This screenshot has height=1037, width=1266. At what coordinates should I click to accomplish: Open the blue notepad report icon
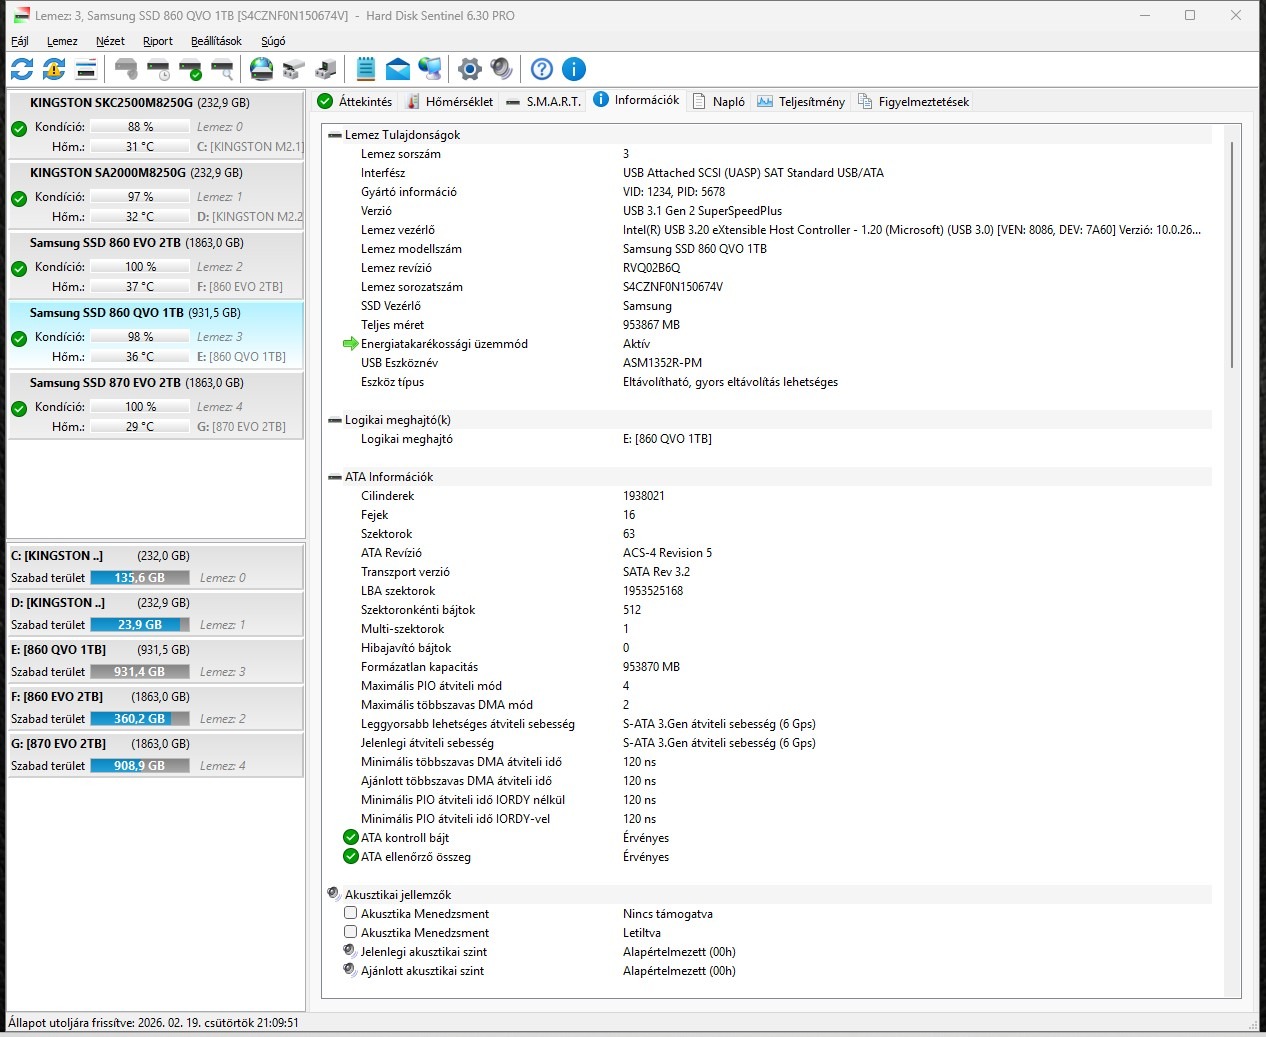click(x=366, y=69)
